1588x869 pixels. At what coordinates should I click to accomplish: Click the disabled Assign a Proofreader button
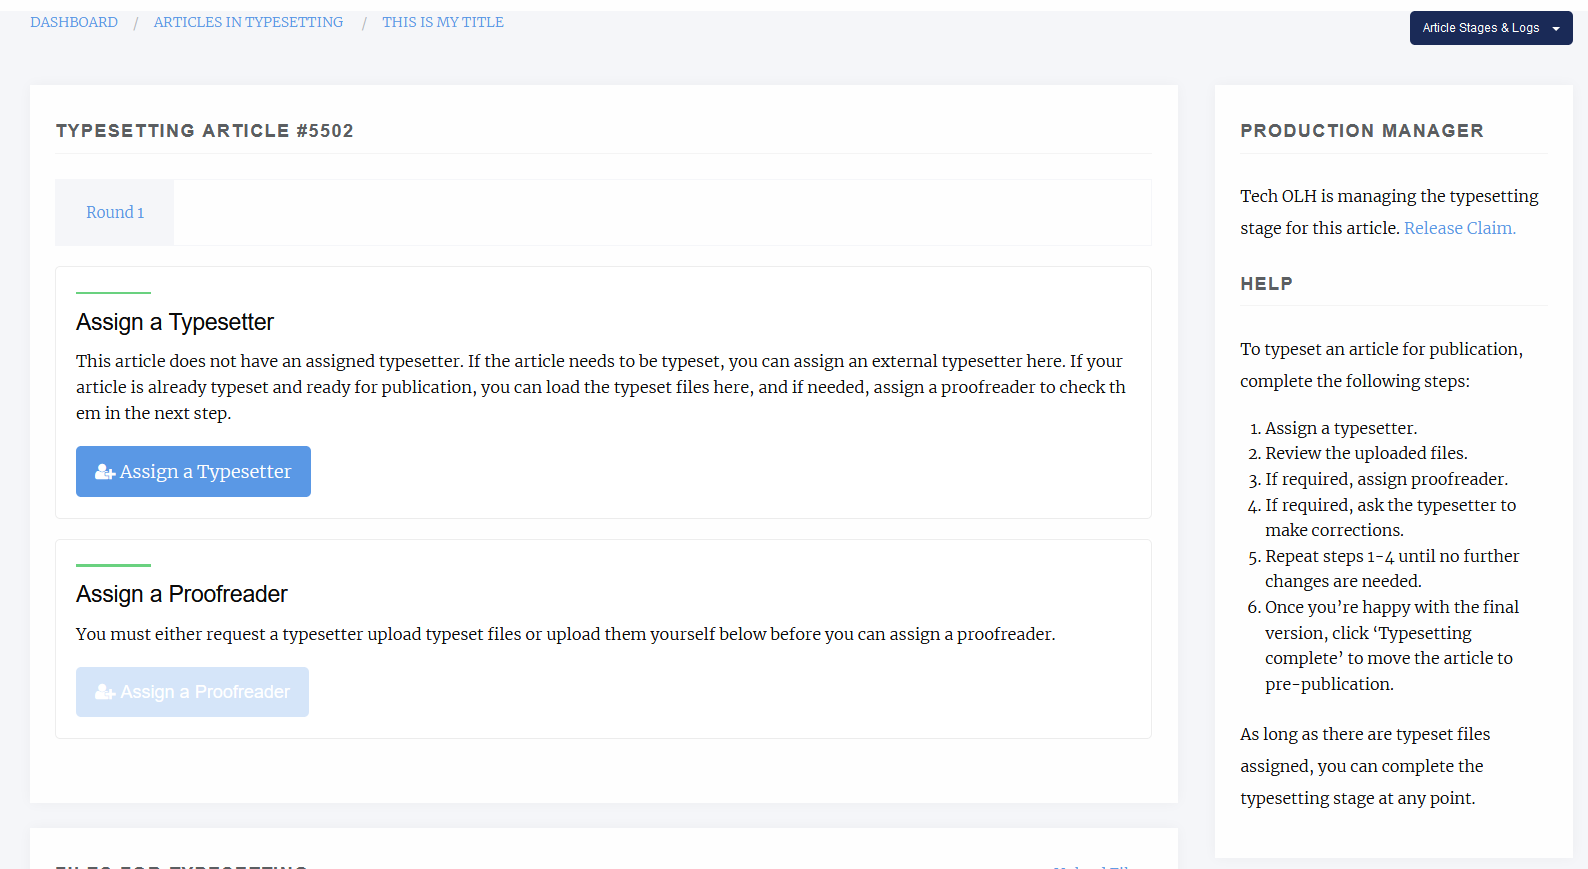pos(192,692)
